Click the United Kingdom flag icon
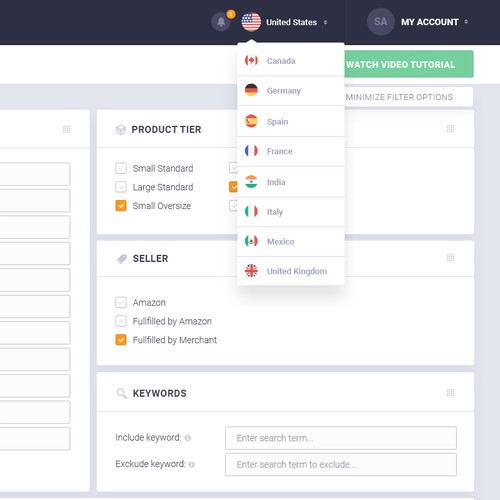 (x=251, y=271)
